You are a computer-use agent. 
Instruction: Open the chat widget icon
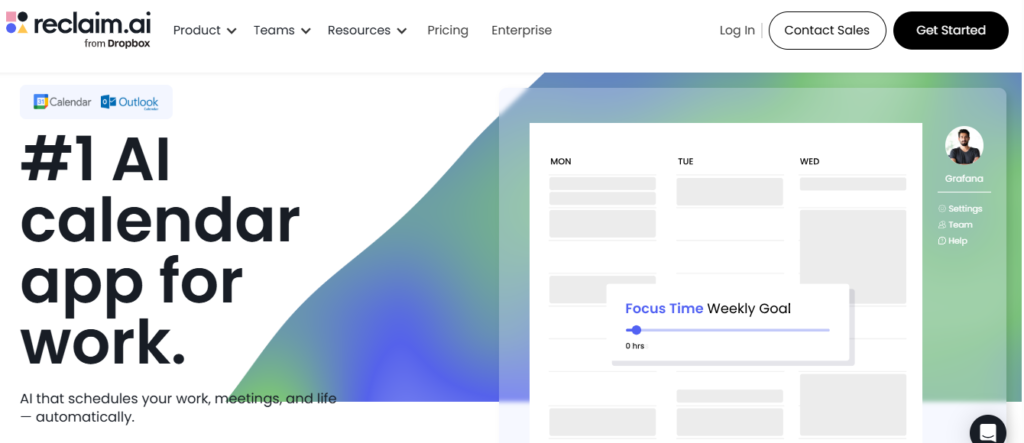click(x=987, y=431)
